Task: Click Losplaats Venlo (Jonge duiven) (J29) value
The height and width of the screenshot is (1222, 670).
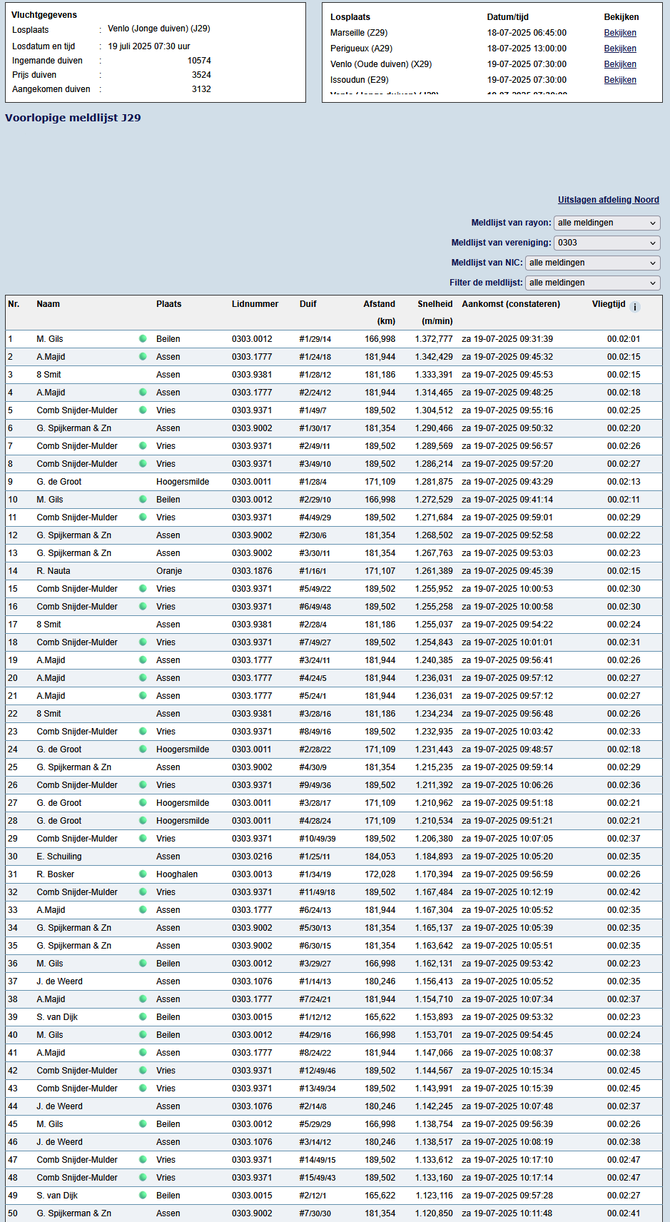Action: (x=159, y=29)
